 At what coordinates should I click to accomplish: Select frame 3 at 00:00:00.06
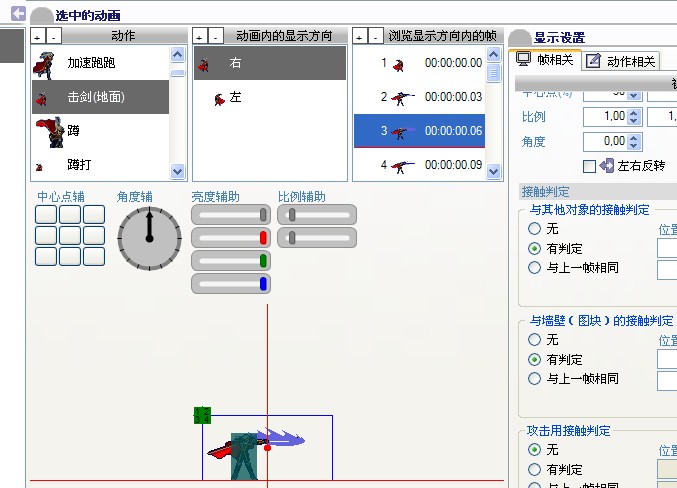(x=419, y=130)
